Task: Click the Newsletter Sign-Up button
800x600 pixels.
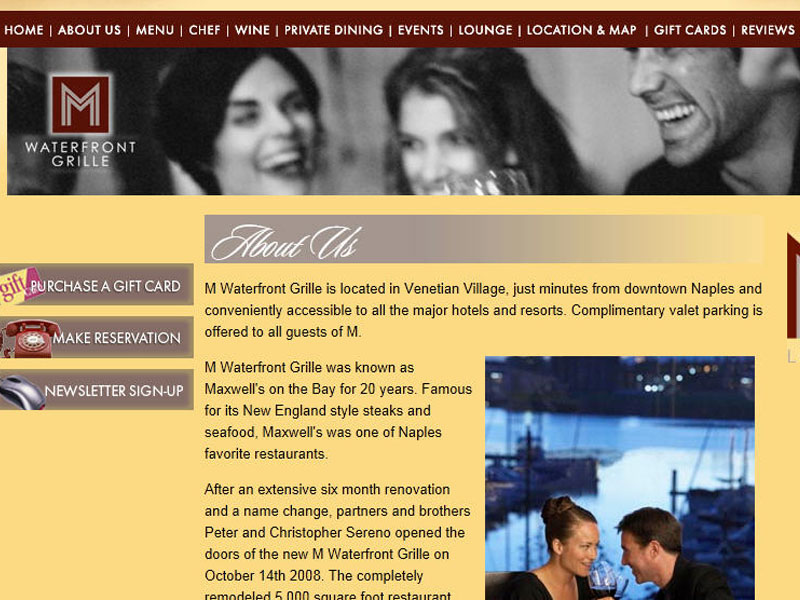Action: tap(96, 390)
